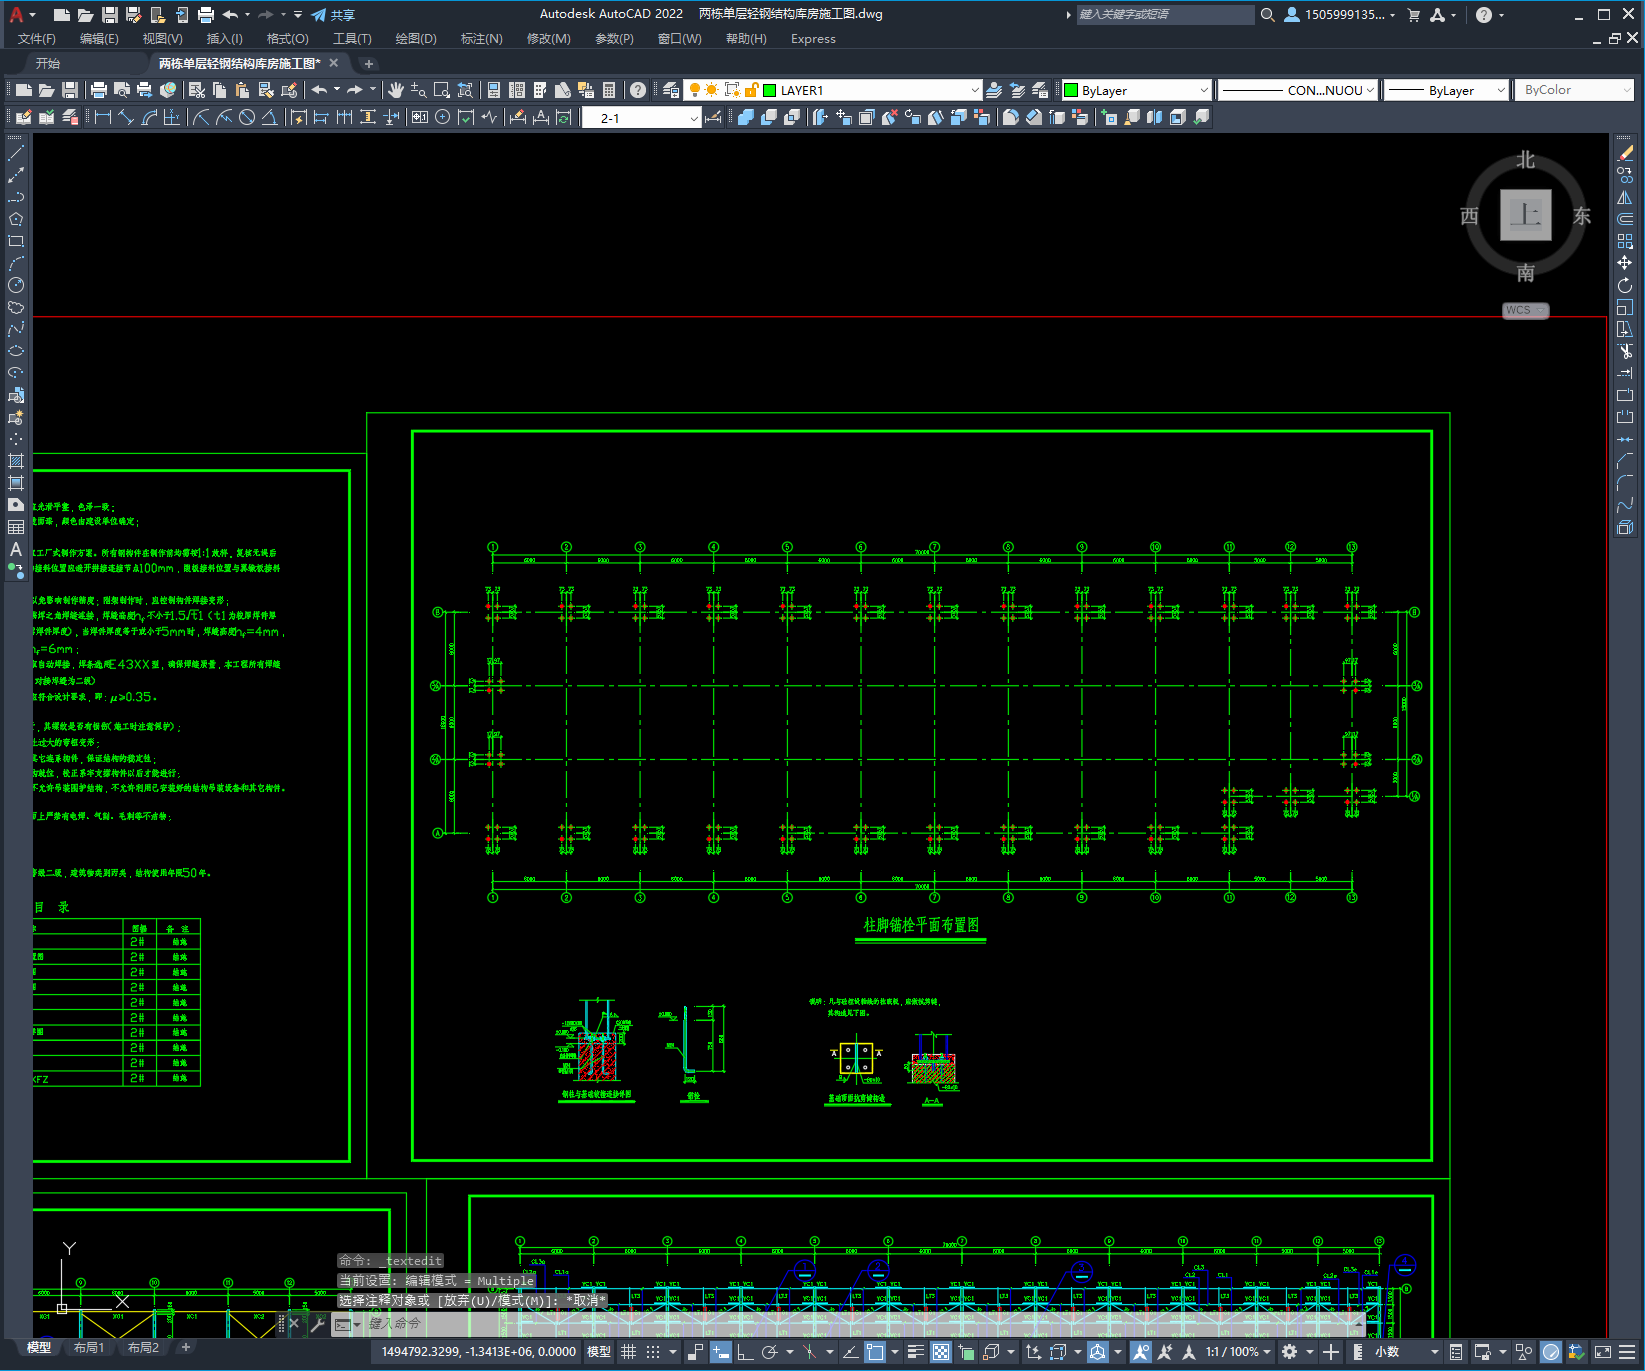Screen dimensions: 1645x1371
Task: Click the green LAYER1 color swatch
Action: click(770, 90)
